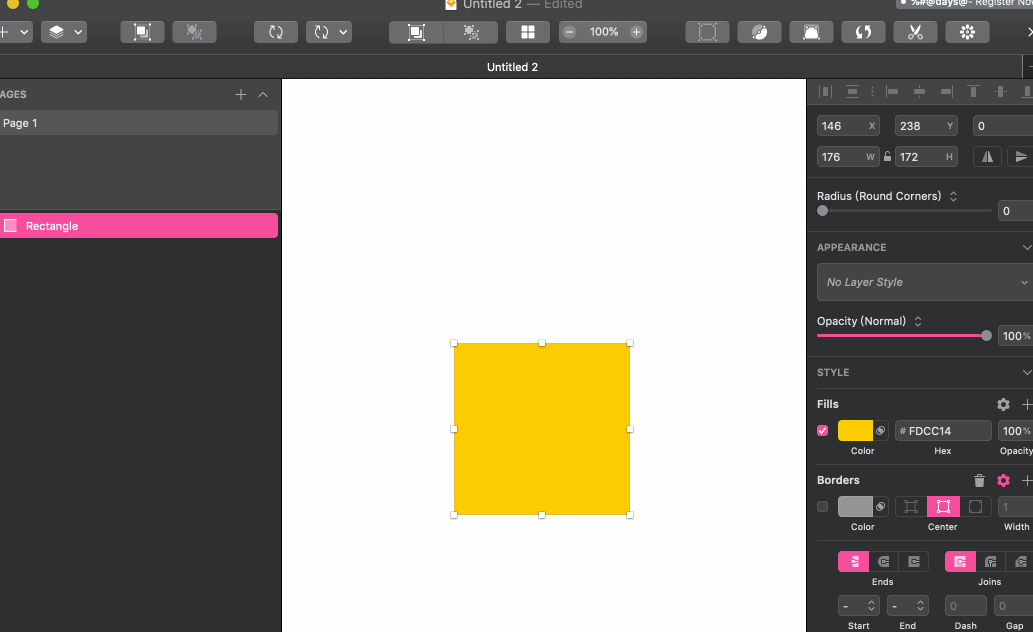
Task: Click the grid view toolbar icon
Action: 527,32
